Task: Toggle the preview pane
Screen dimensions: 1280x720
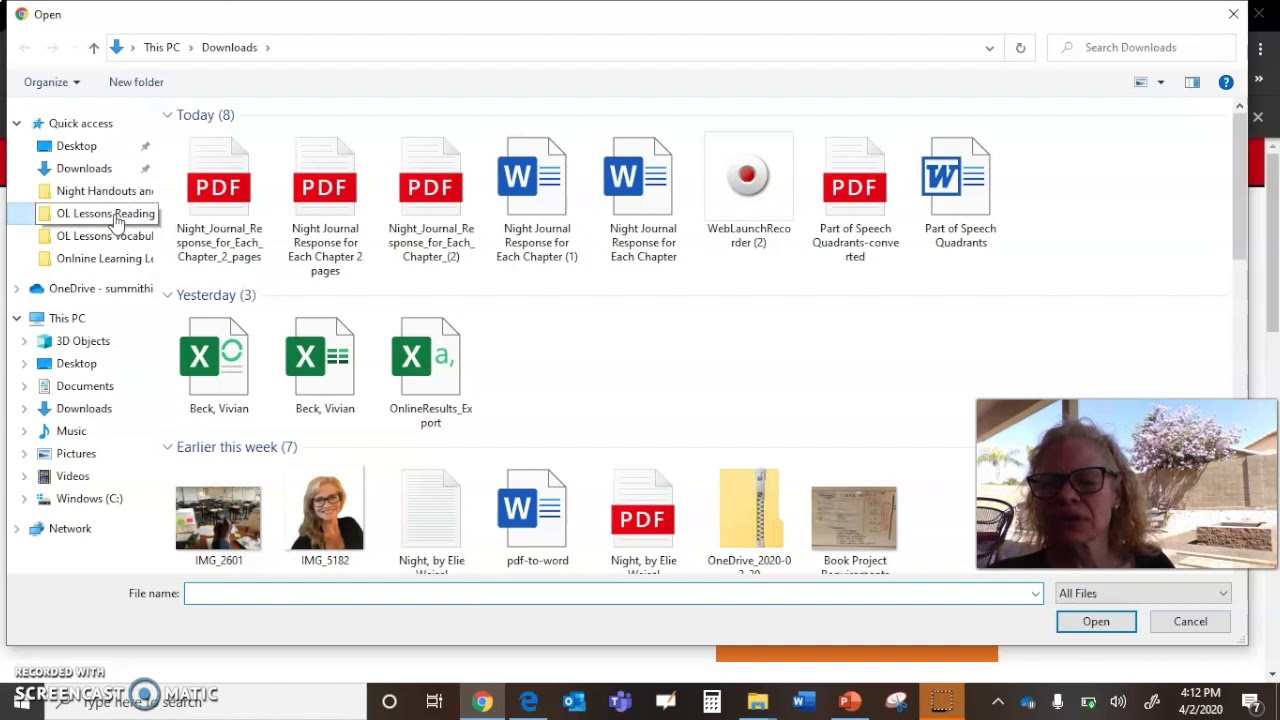Action: coord(1192,82)
